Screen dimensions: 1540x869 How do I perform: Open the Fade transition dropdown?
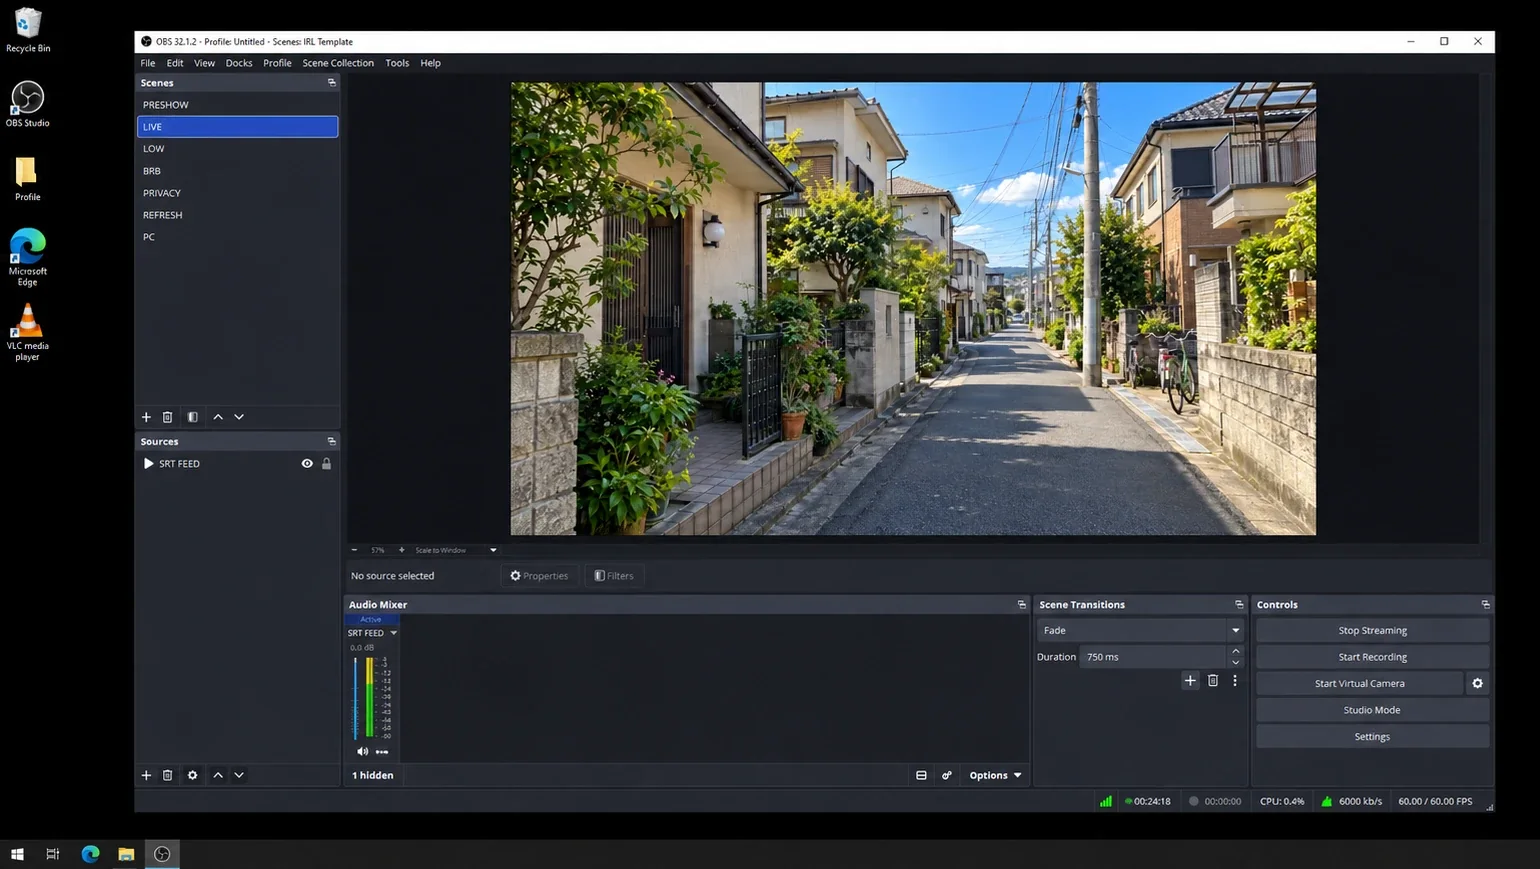coord(1140,631)
